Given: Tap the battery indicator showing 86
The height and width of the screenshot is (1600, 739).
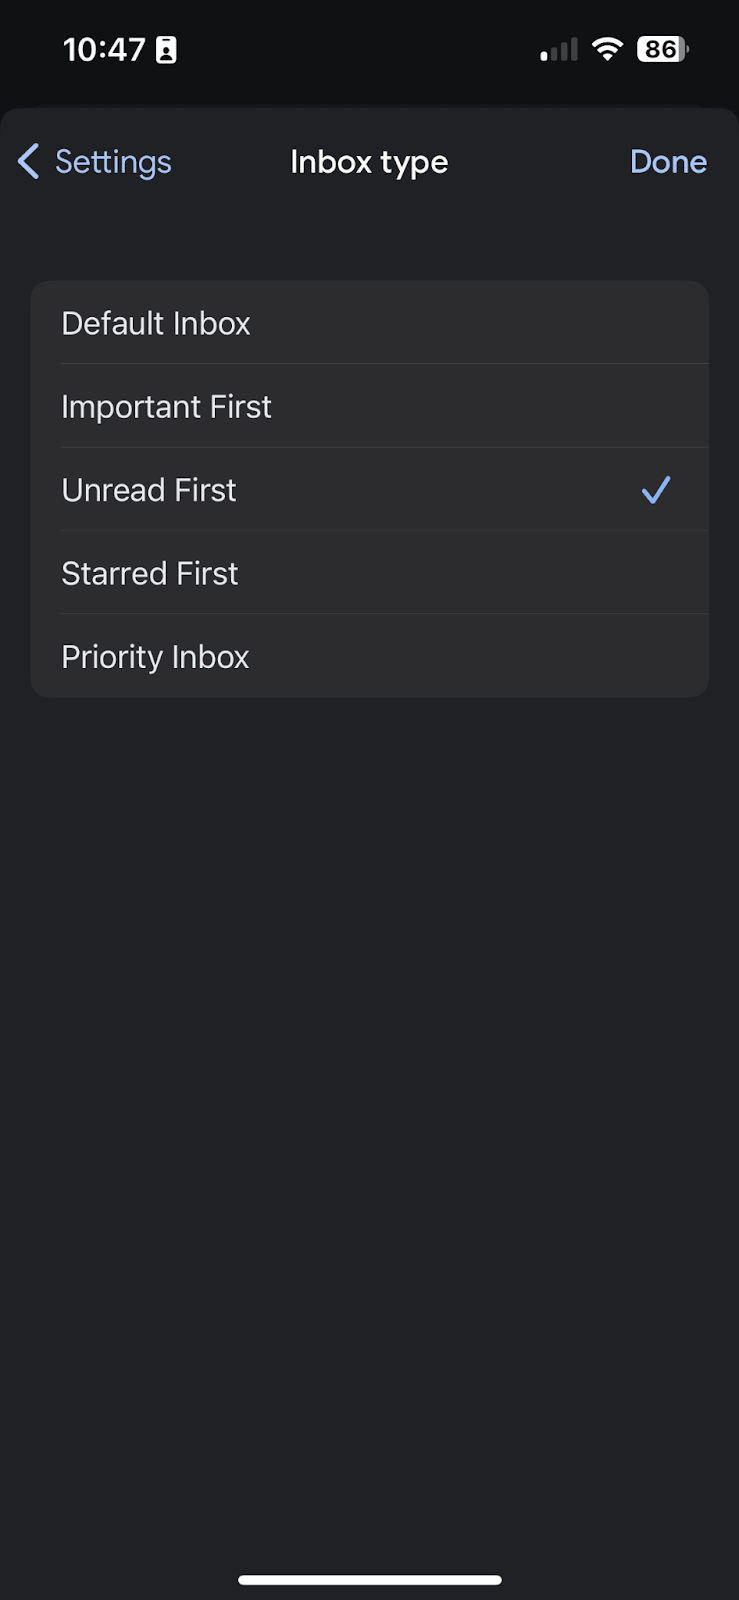Looking at the screenshot, I should click(x=662, y=49).
